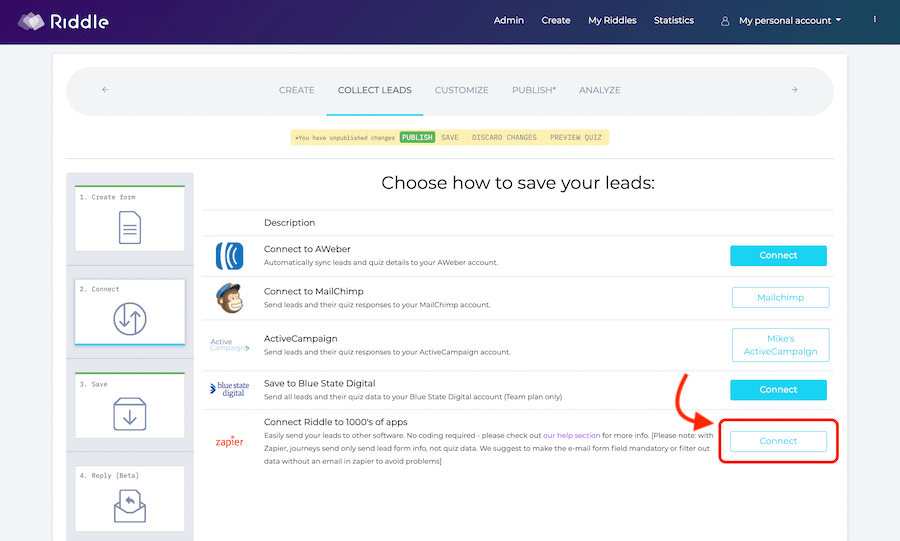The width and height of the screenshot is (900, 541).
Task: Open the Statistics page
Action: click(673, 20)
